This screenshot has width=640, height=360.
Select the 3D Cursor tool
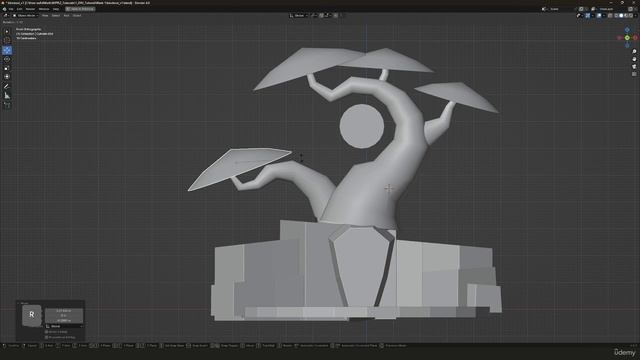(x=7, y=40)
